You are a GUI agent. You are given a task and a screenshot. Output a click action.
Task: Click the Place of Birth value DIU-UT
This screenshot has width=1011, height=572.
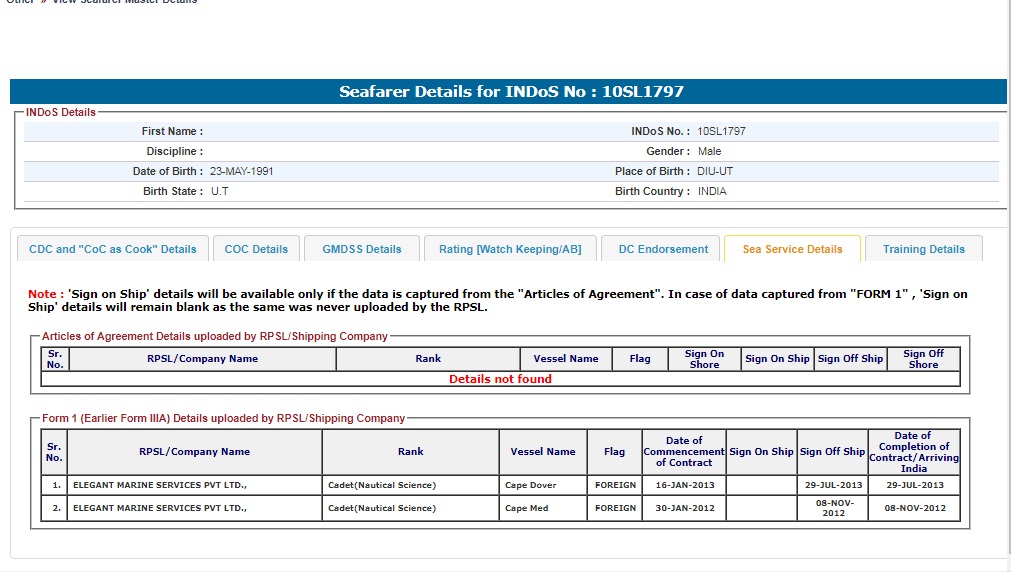tap(715, 171)
